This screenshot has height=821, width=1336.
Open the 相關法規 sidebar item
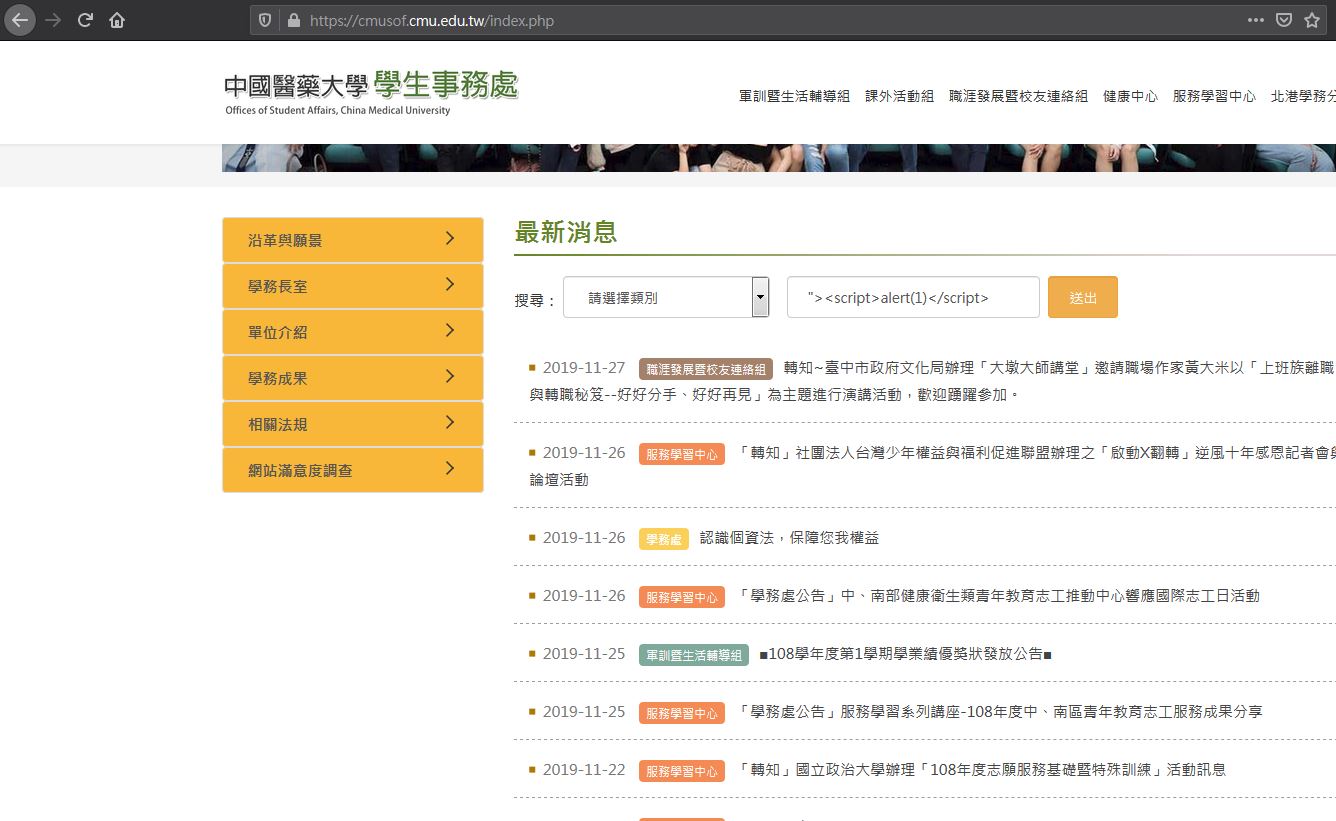(353, 424)
